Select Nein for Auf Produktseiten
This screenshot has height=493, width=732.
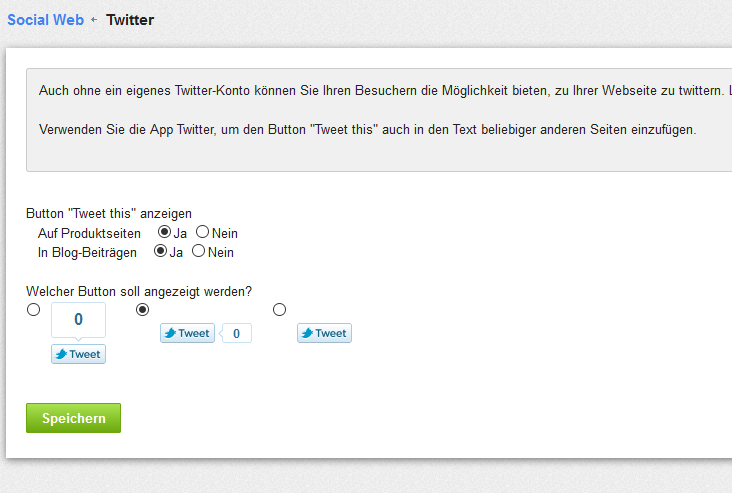point(202,233)
